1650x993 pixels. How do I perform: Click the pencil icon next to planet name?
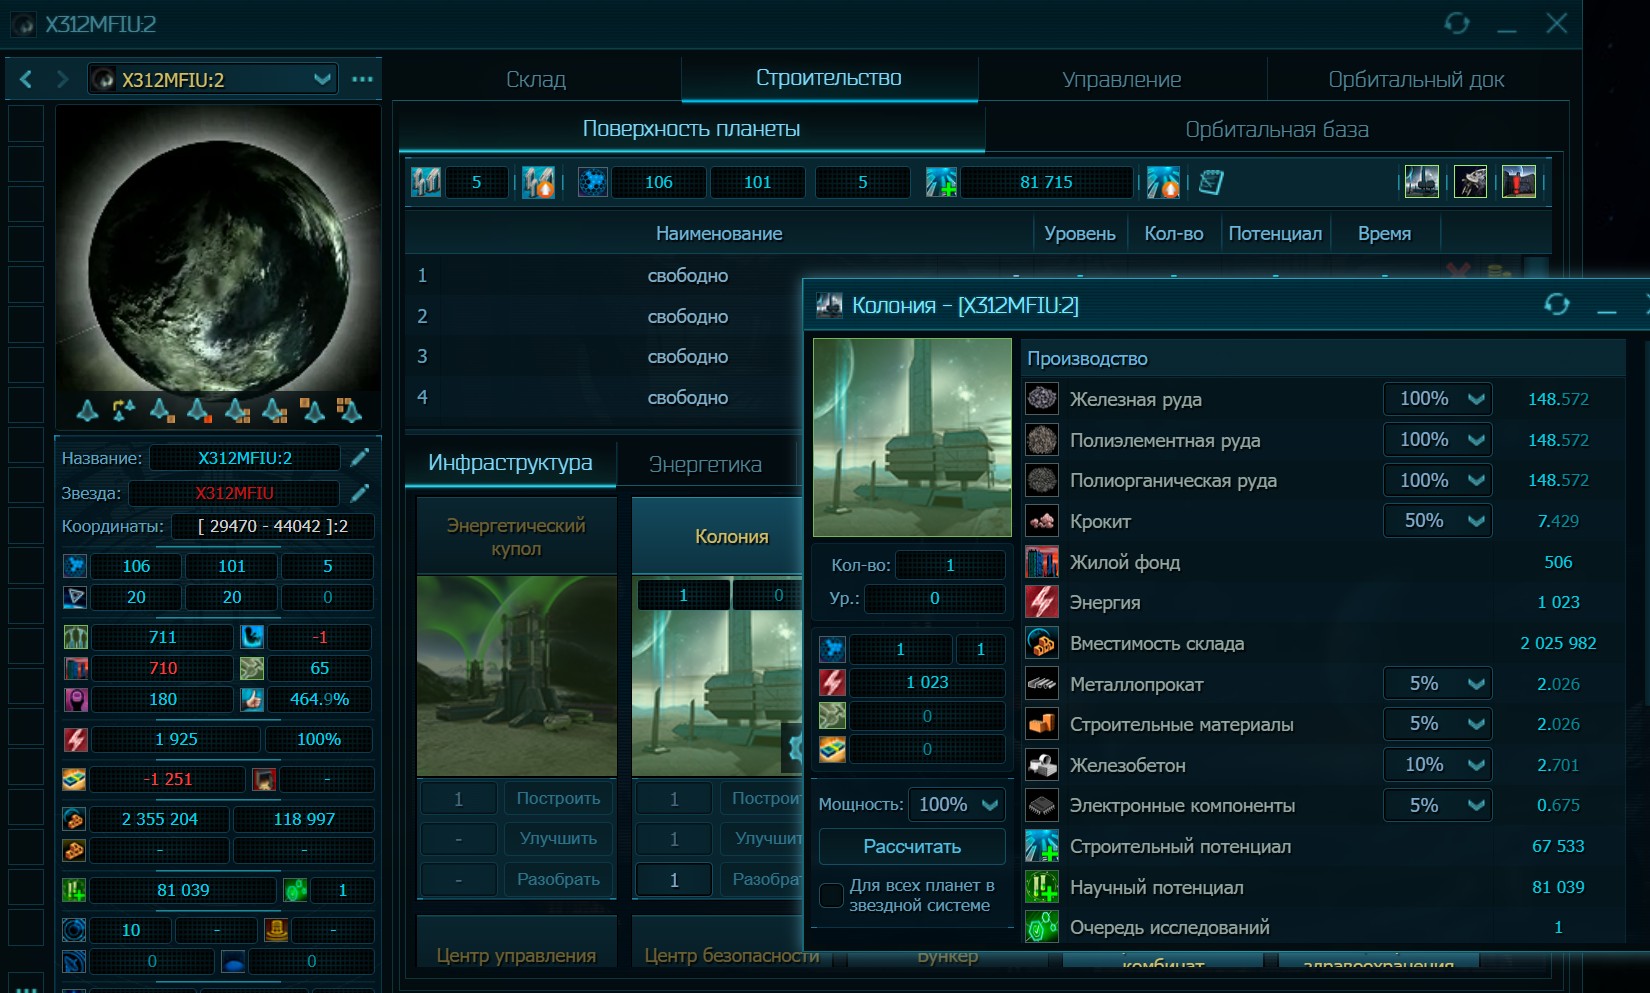click(x=359, y=458)
